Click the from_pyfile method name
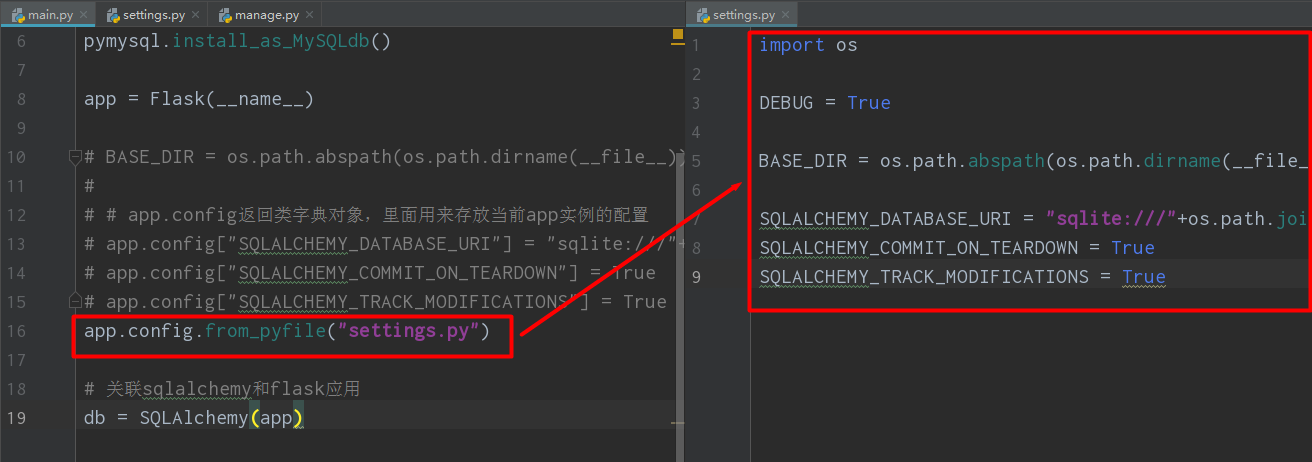Viewport: 1312px width, 462px height. click(x=265, y=331)
